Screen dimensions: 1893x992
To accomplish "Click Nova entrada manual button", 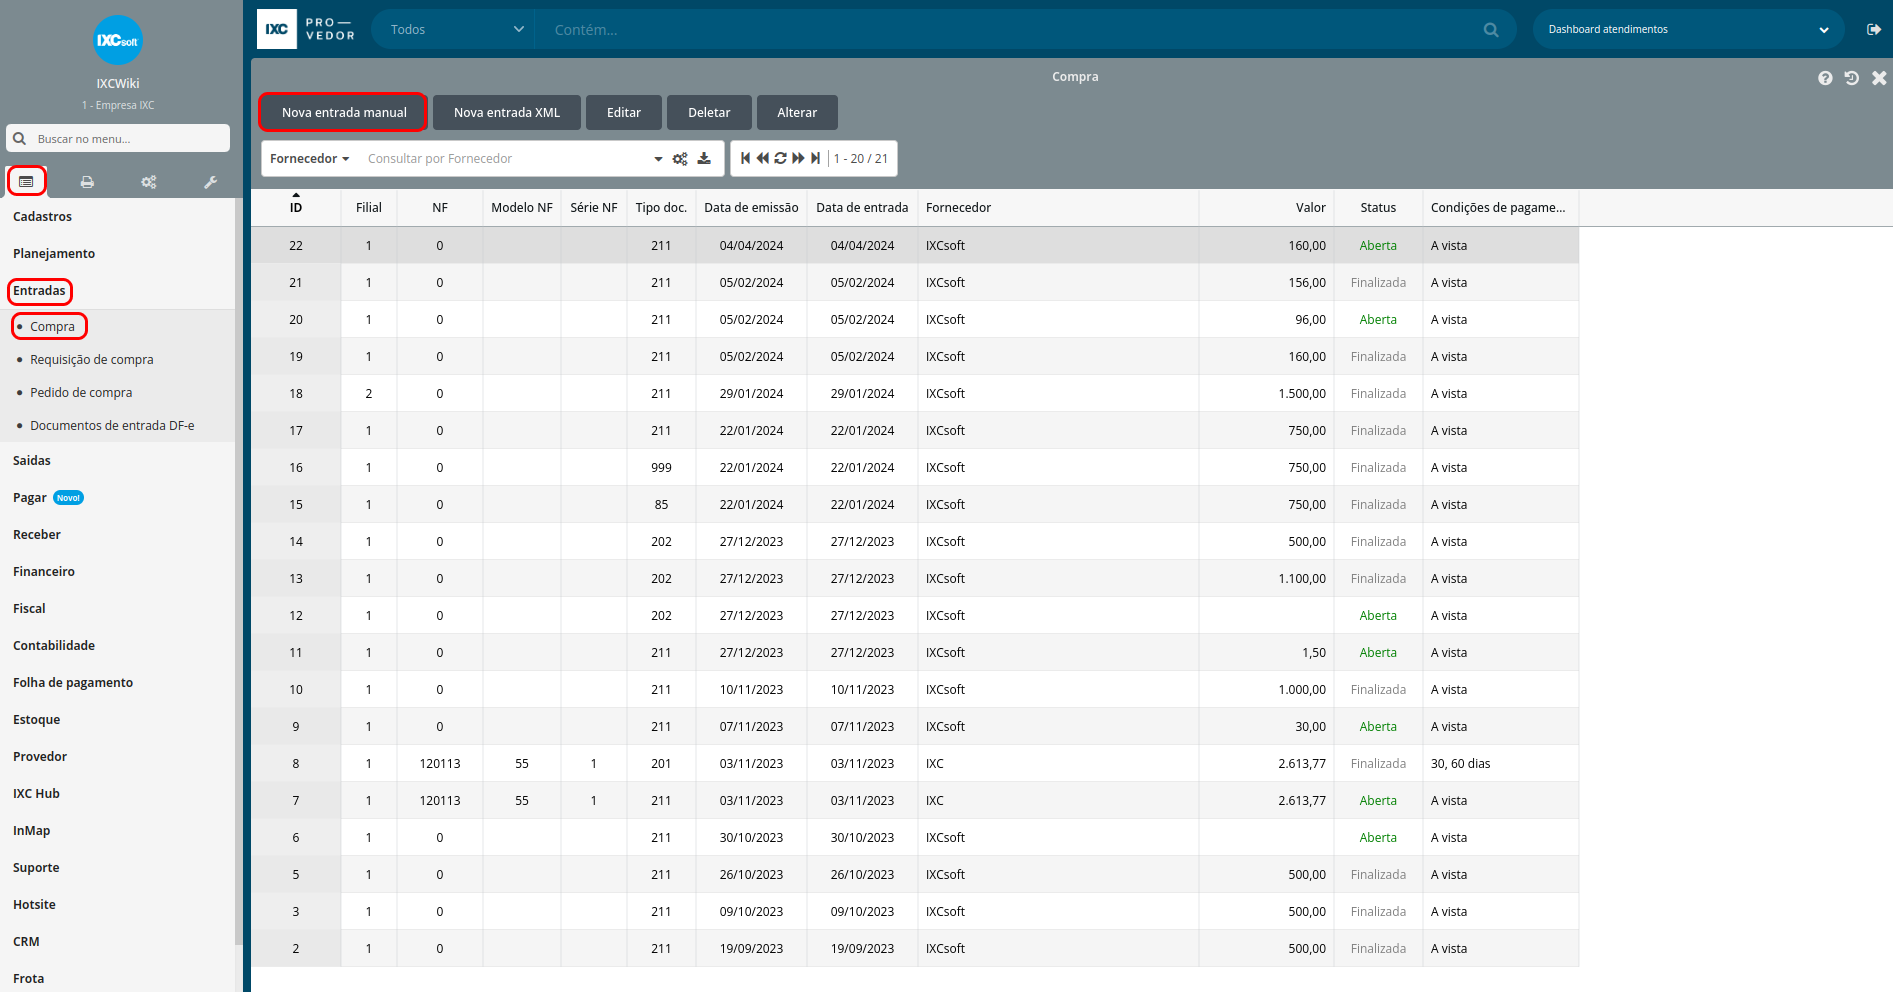I will (x=344, y=113).
